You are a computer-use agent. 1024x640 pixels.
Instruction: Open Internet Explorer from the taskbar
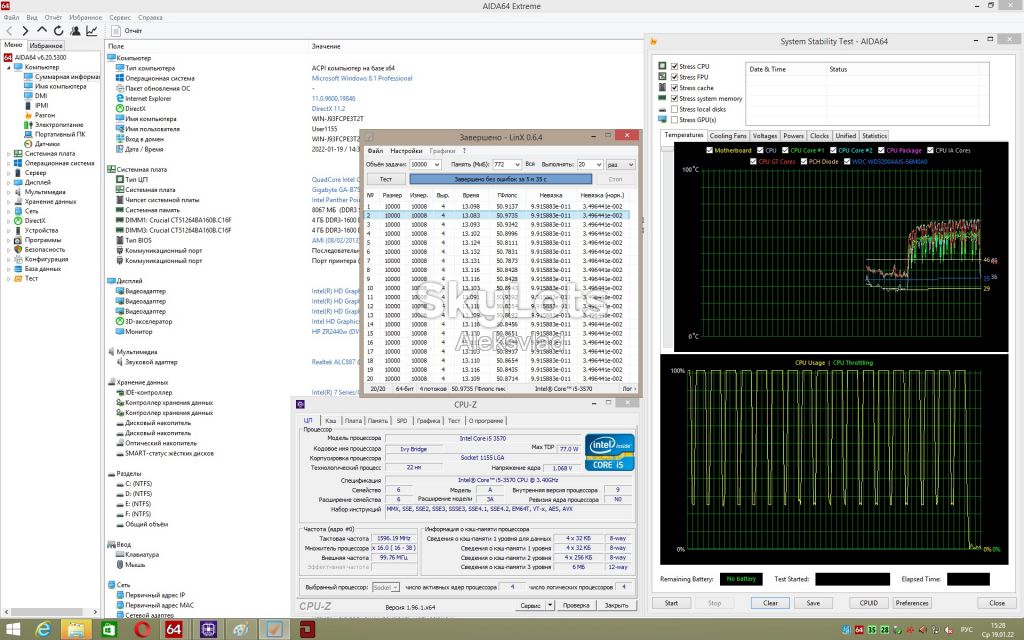point(43,630)
